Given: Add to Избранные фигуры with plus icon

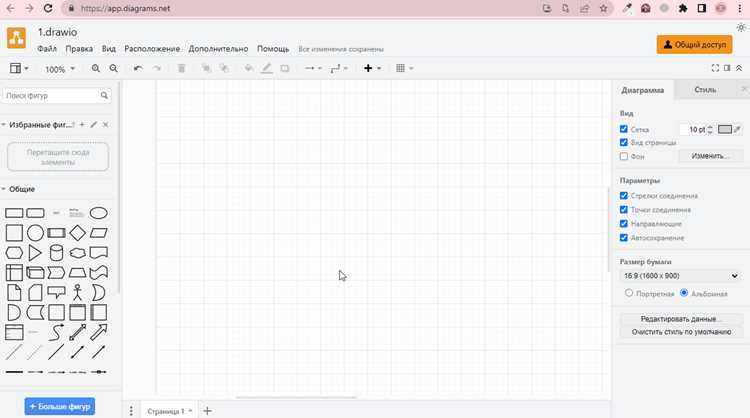Looking at the screenshot, I should (x=82, y=124).
